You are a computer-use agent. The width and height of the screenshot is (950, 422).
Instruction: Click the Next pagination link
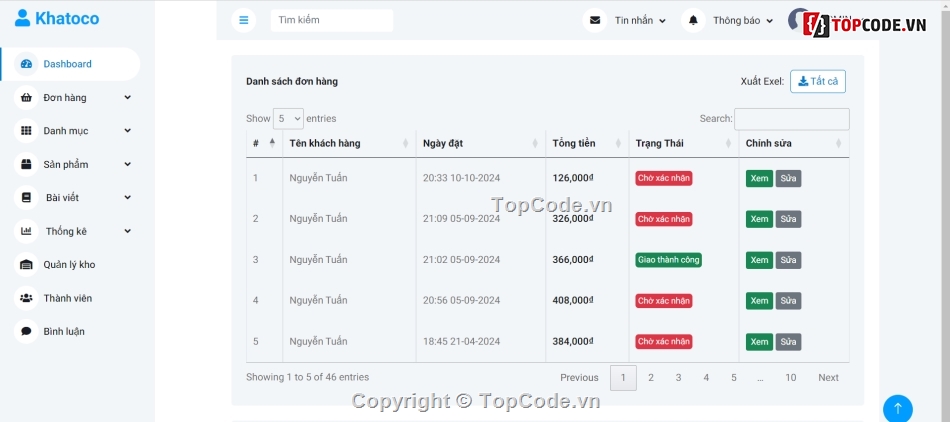coord(828,378)
